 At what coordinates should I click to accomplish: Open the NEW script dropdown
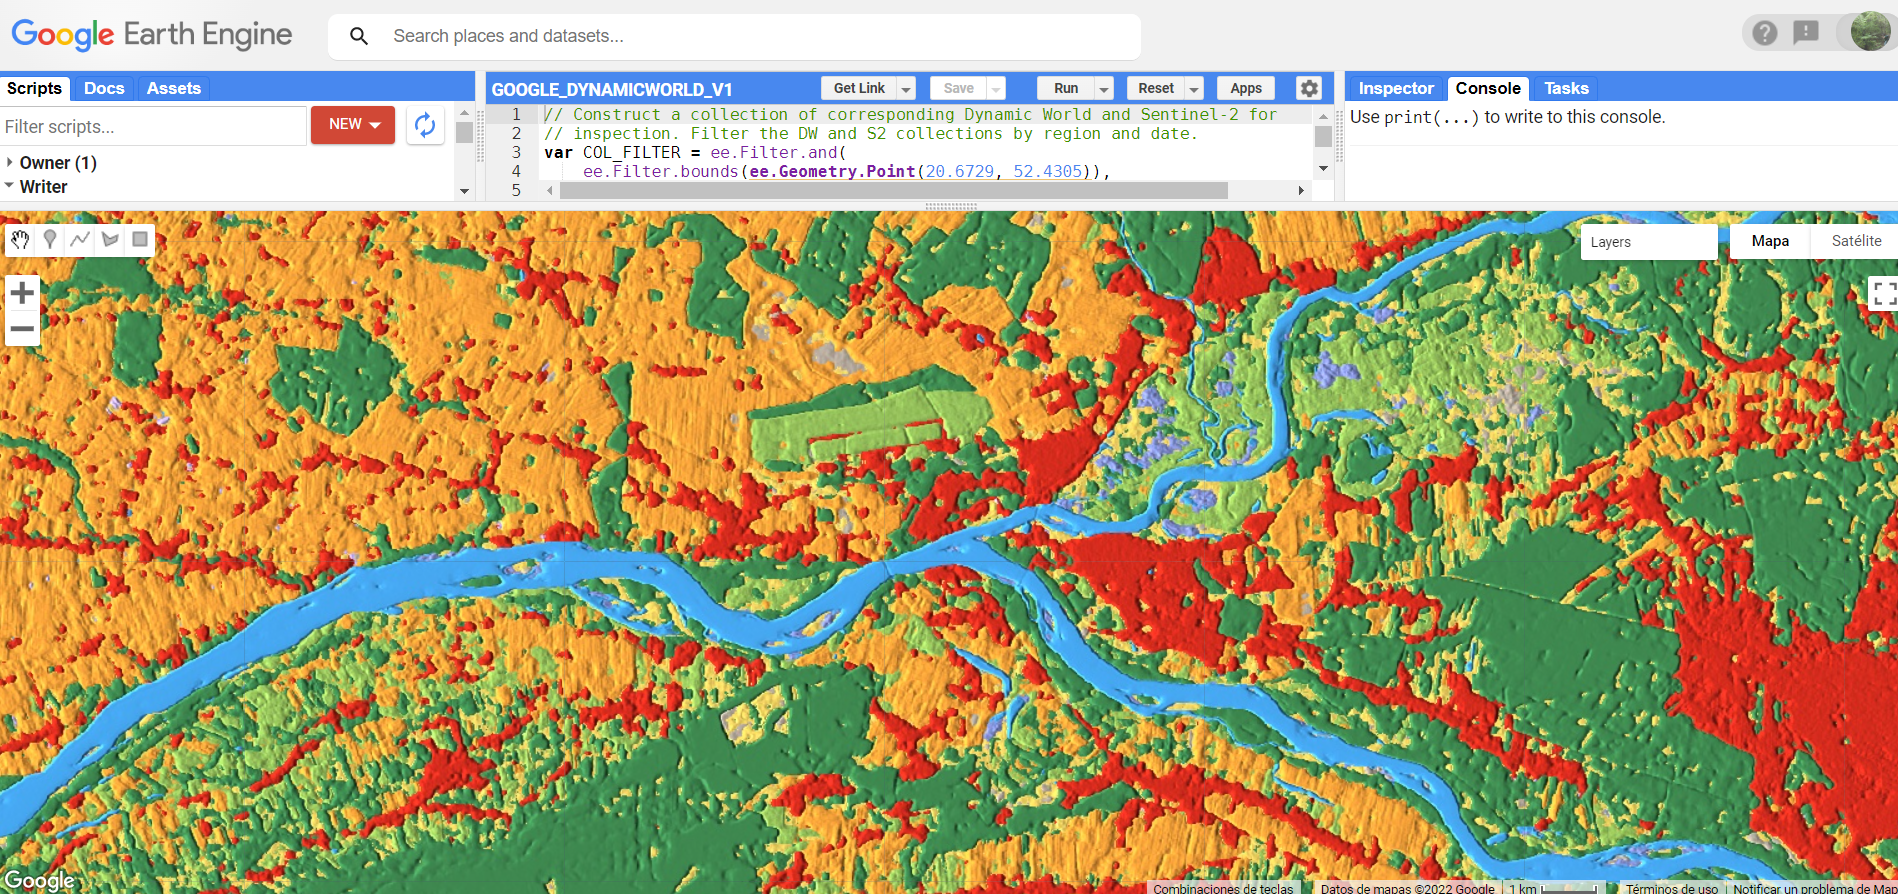point(353,125)
